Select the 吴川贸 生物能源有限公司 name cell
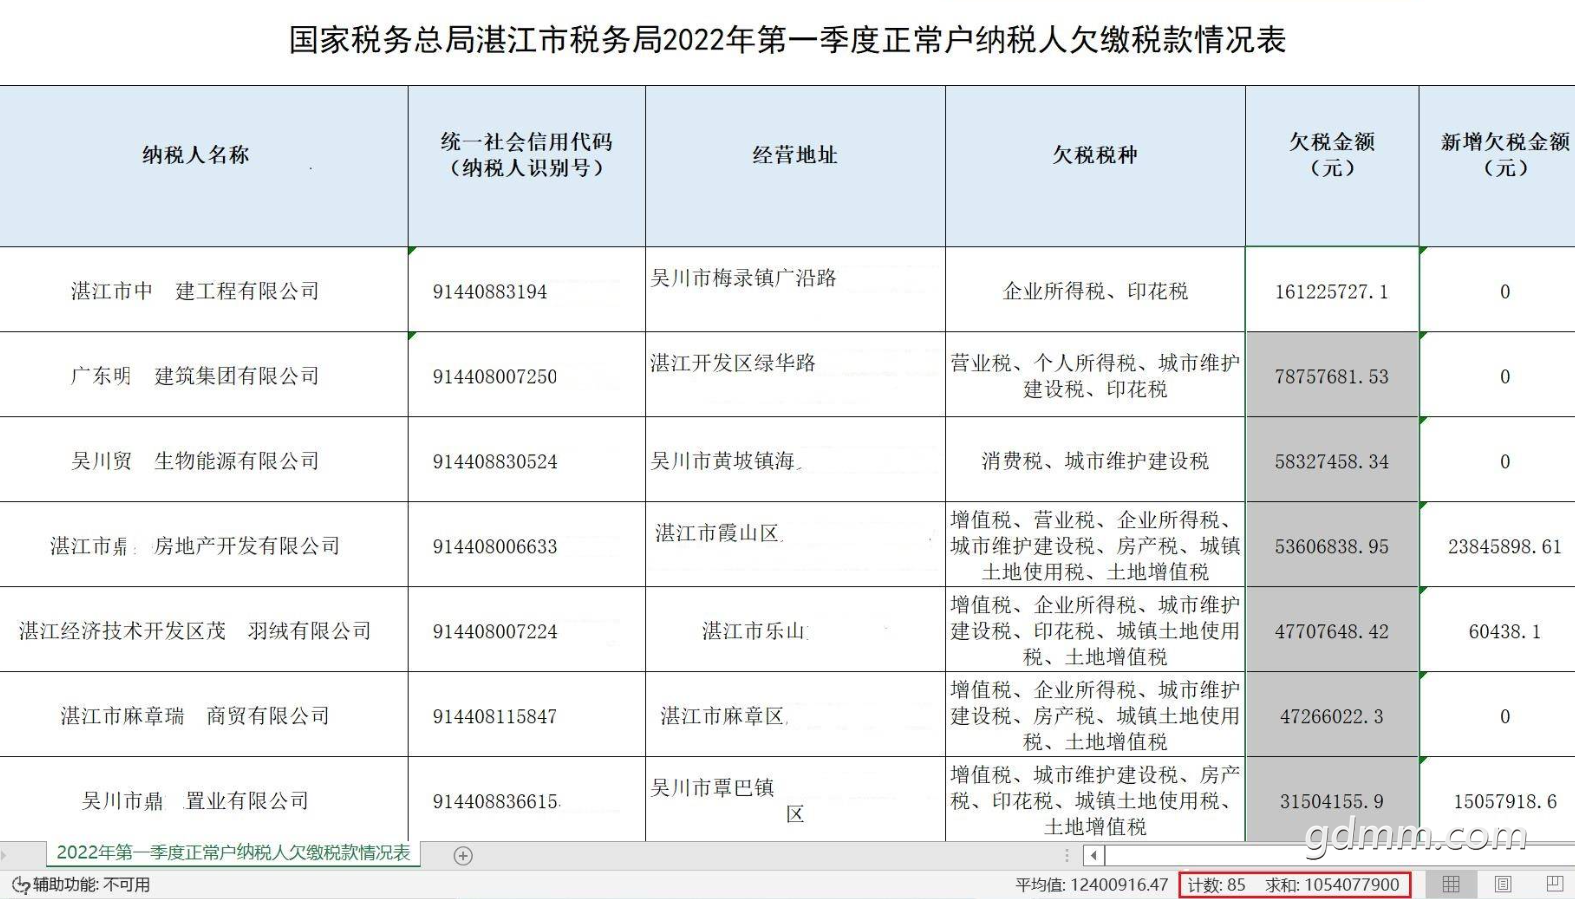 [204, 460]
